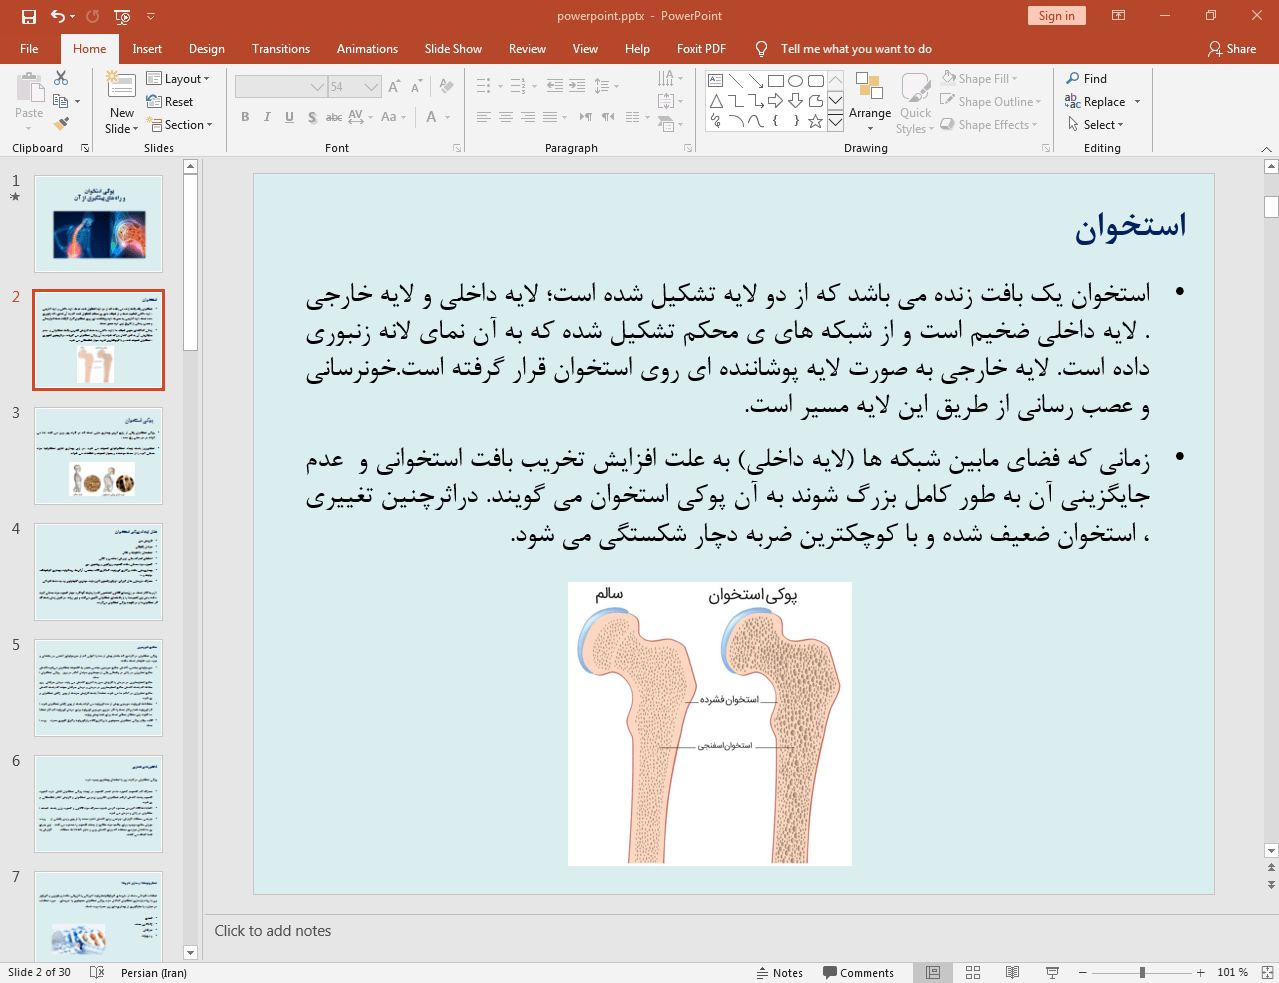Expand the Layout dropdown

point(178,79)
